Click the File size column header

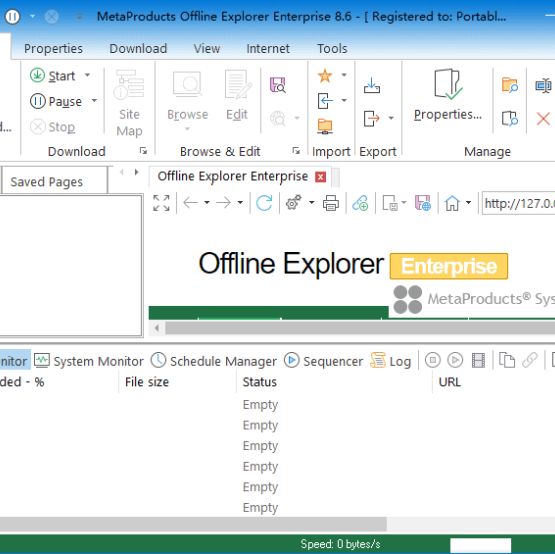pos(177,382)
